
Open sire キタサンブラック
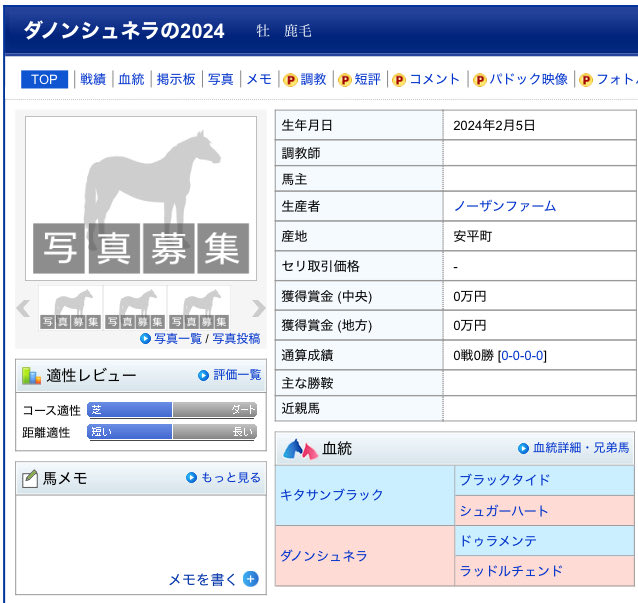click(x=332, y=495)
